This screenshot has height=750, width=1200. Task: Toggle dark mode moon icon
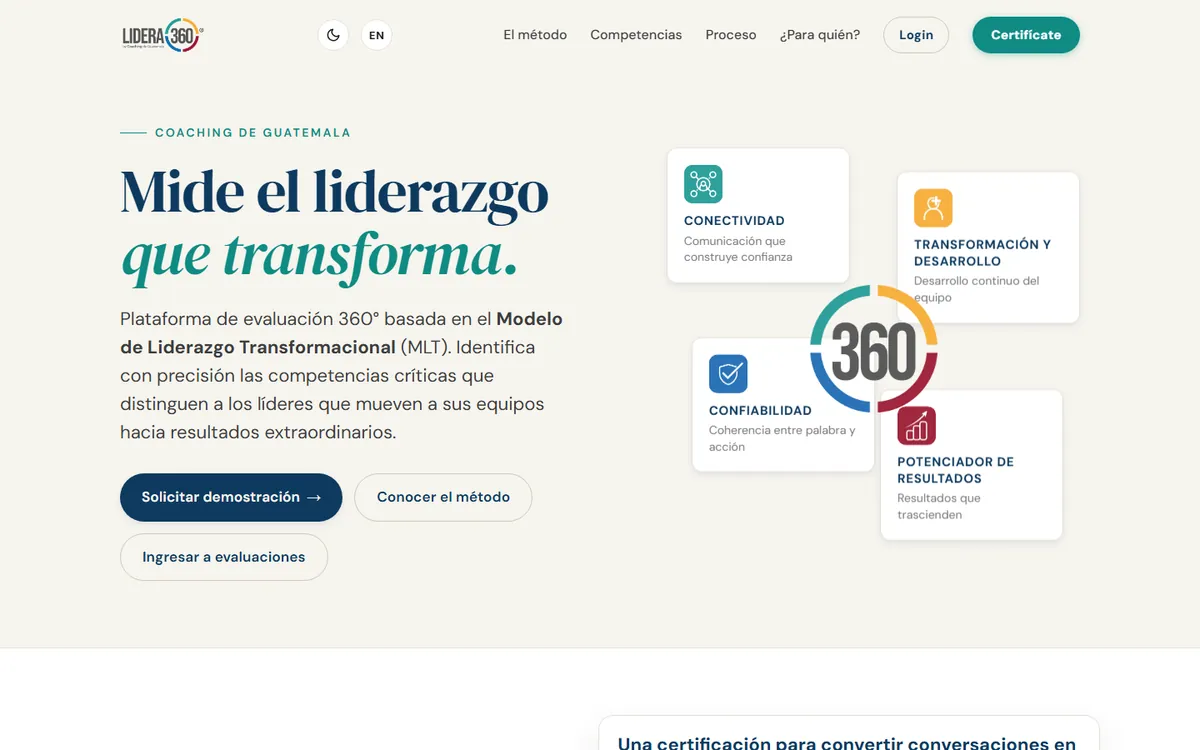pyautogui.click(x=333, y=35)
